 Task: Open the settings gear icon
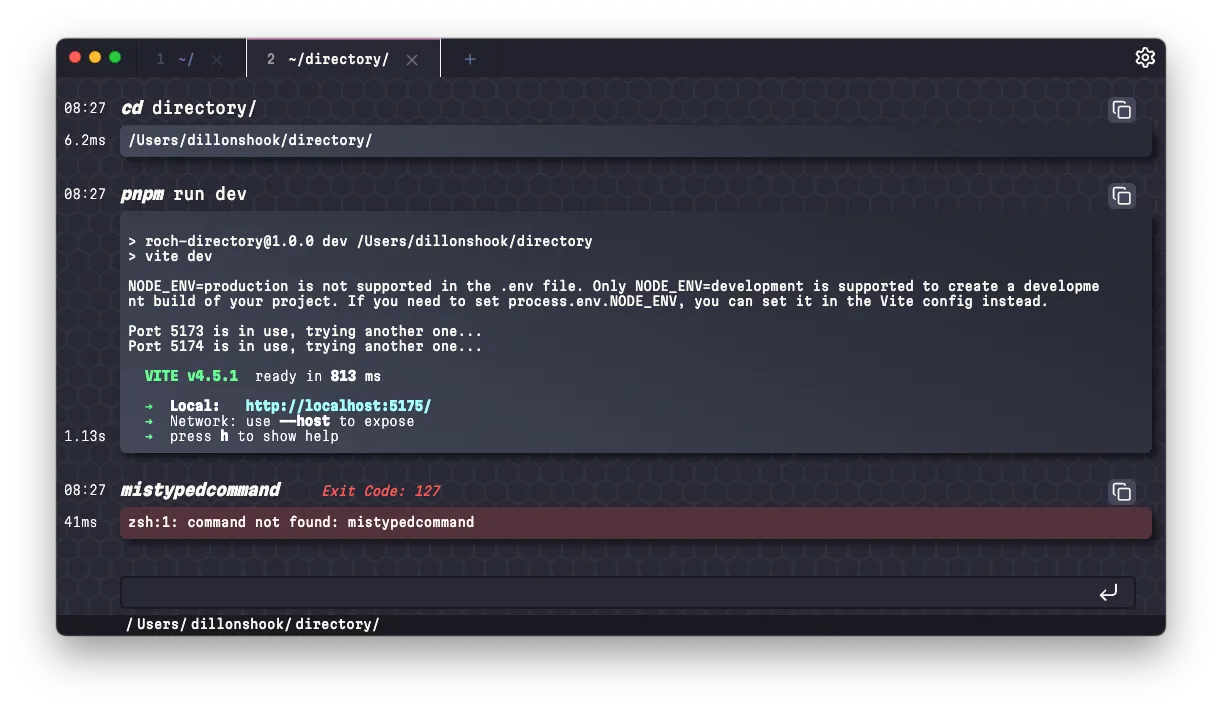pyautogui.click(x=1145, y=58)
